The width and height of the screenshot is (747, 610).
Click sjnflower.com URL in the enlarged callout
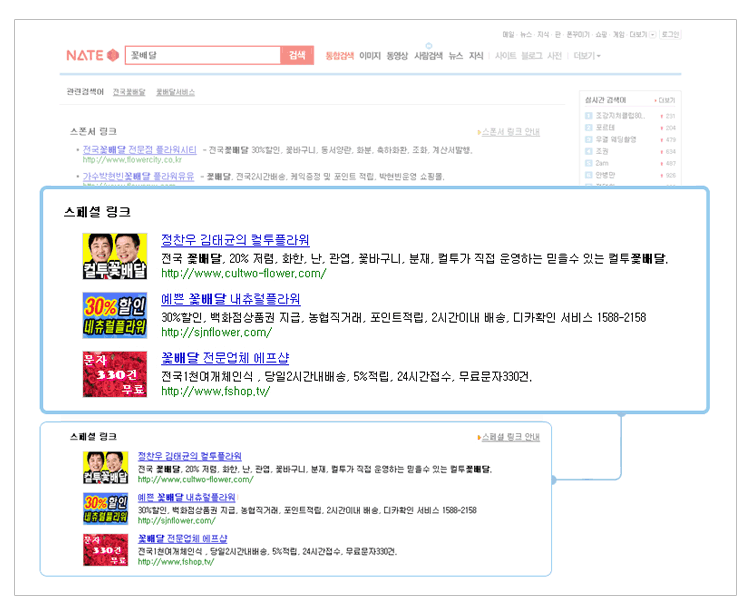click(x=216, y=333)
